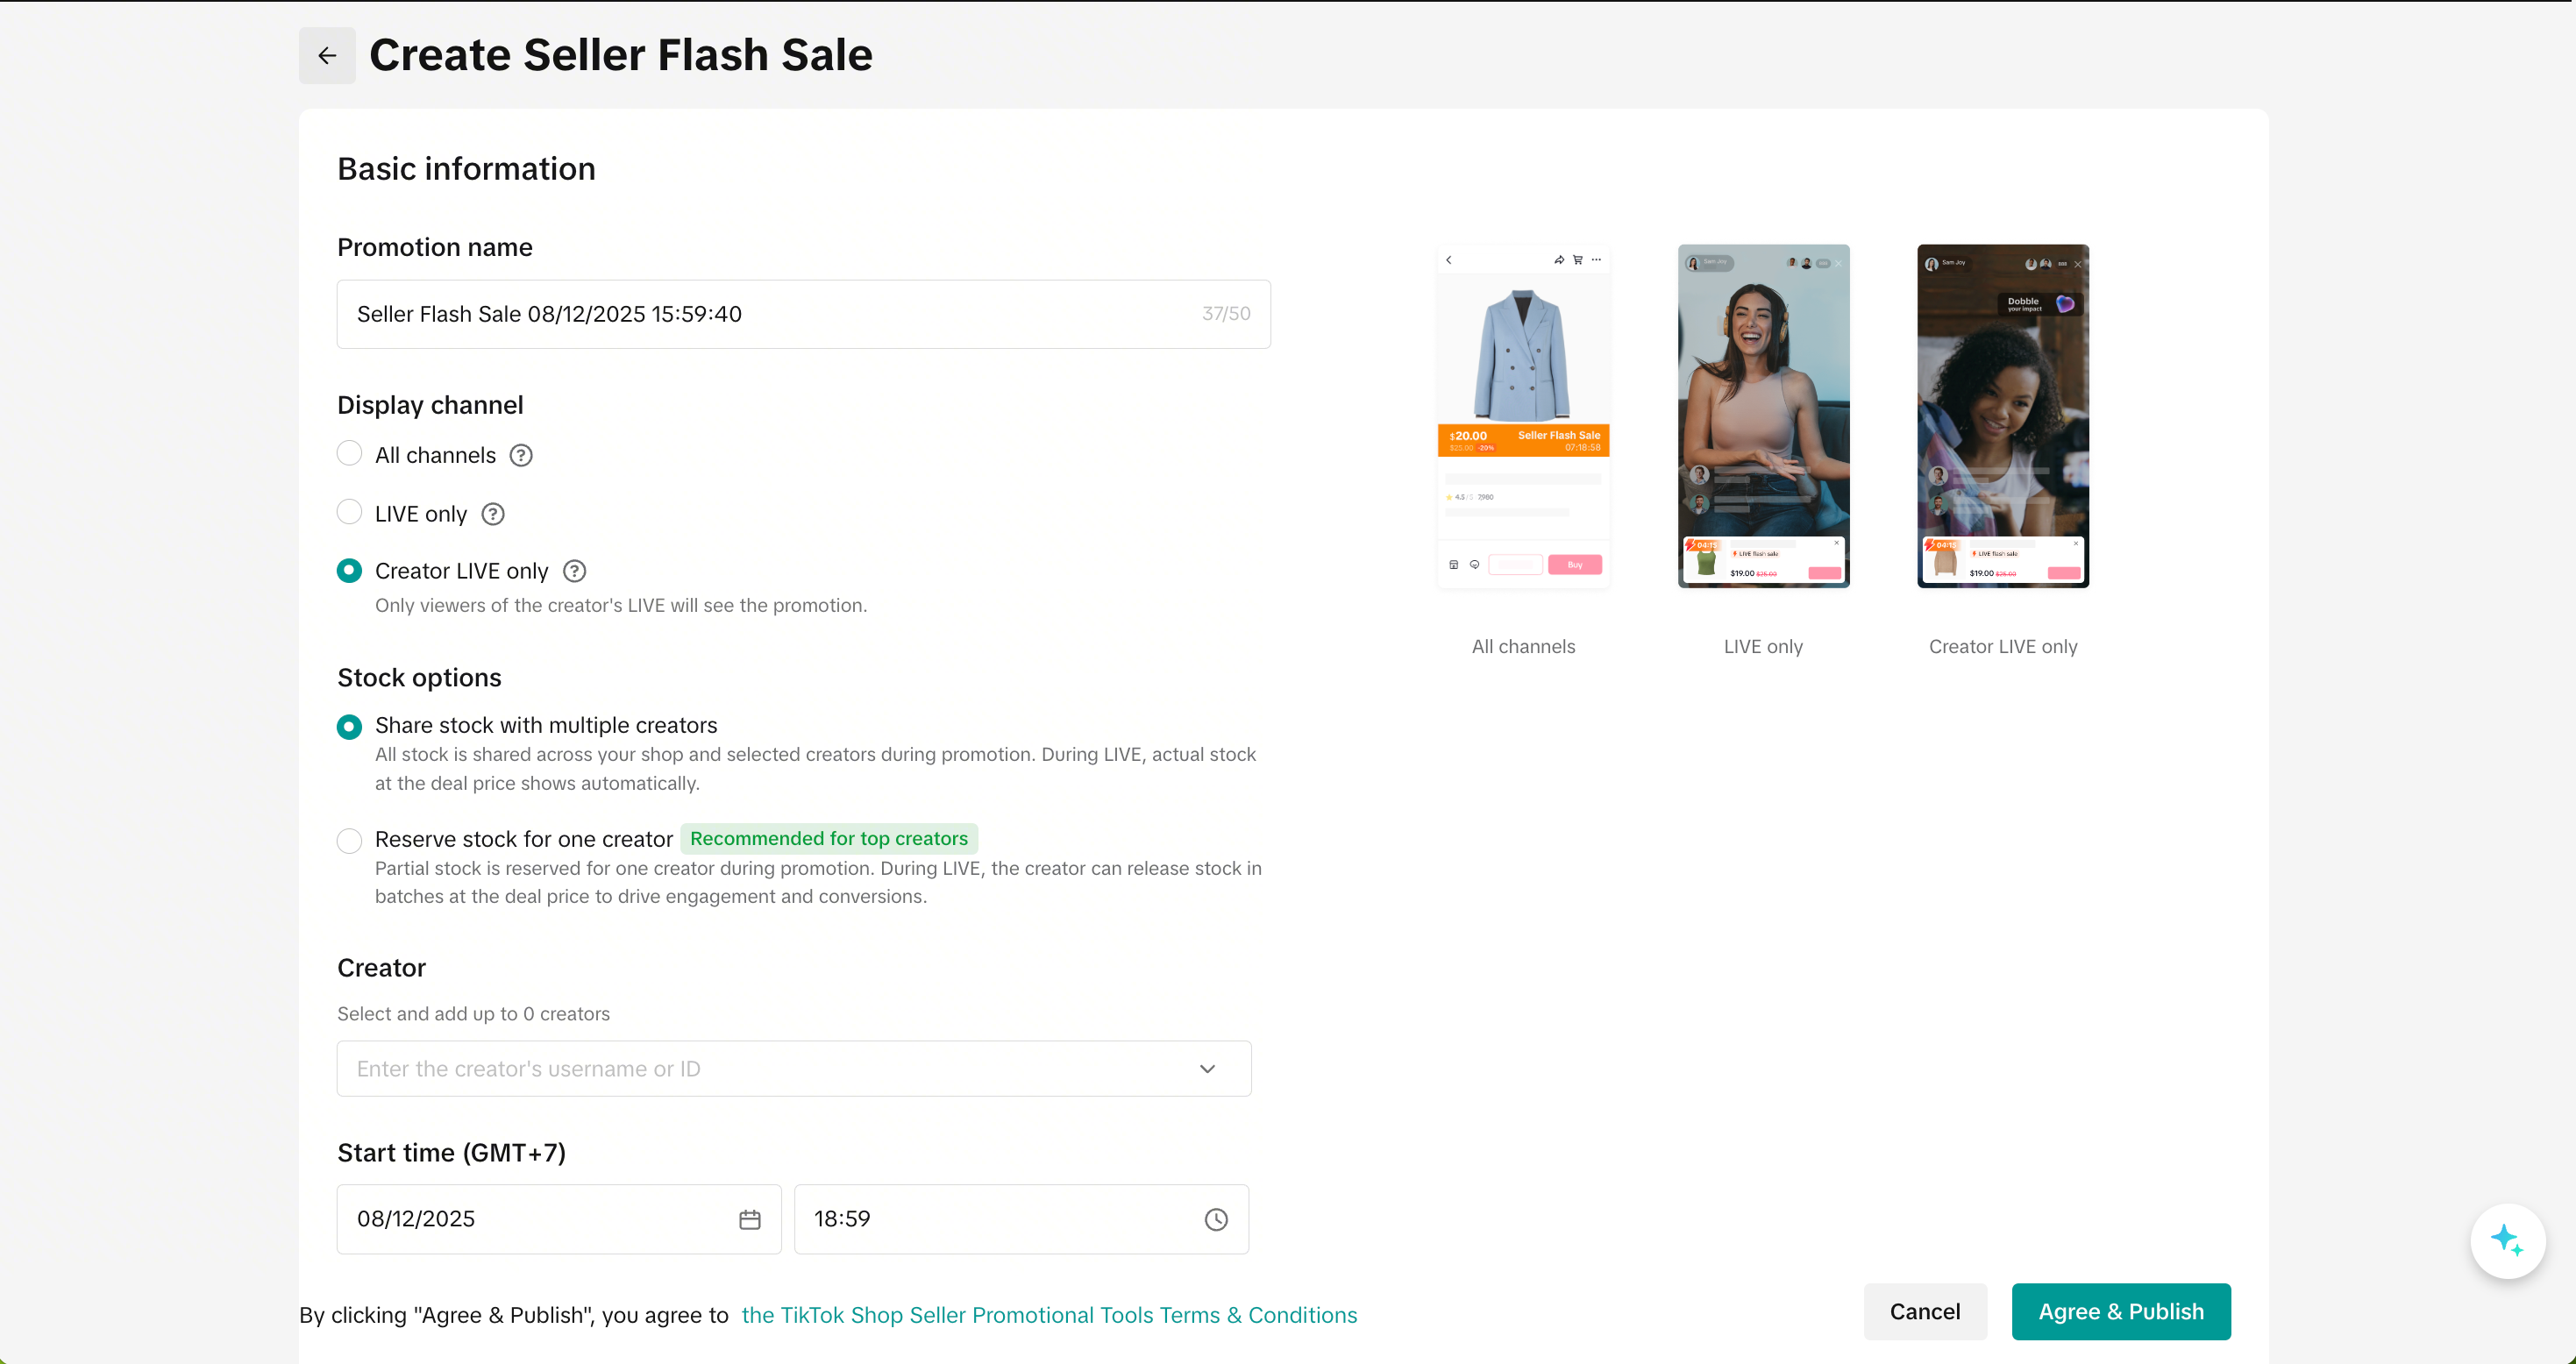Click help icon next to LIVE only
Screen dimensions: 2576x1364
[493, 514]
